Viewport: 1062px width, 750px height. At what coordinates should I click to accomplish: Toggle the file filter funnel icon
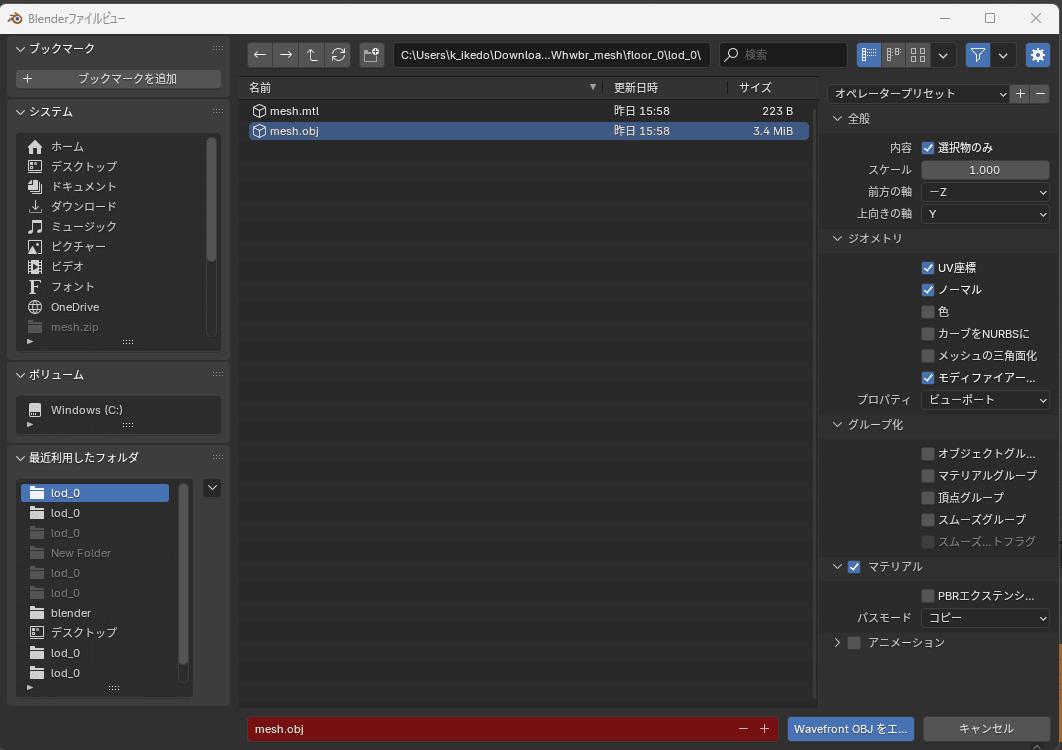977,55
